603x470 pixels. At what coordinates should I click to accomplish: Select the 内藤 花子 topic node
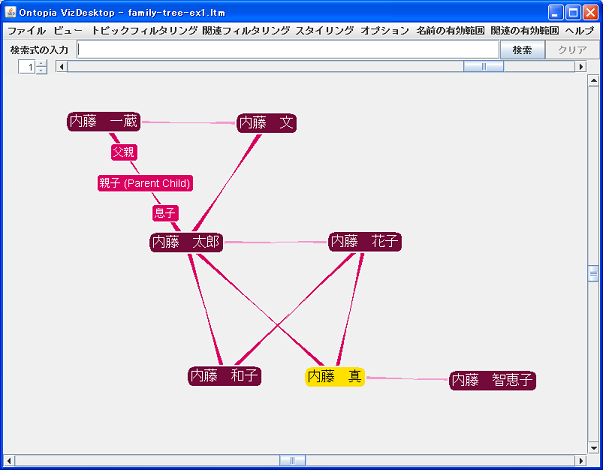point(365,242)
